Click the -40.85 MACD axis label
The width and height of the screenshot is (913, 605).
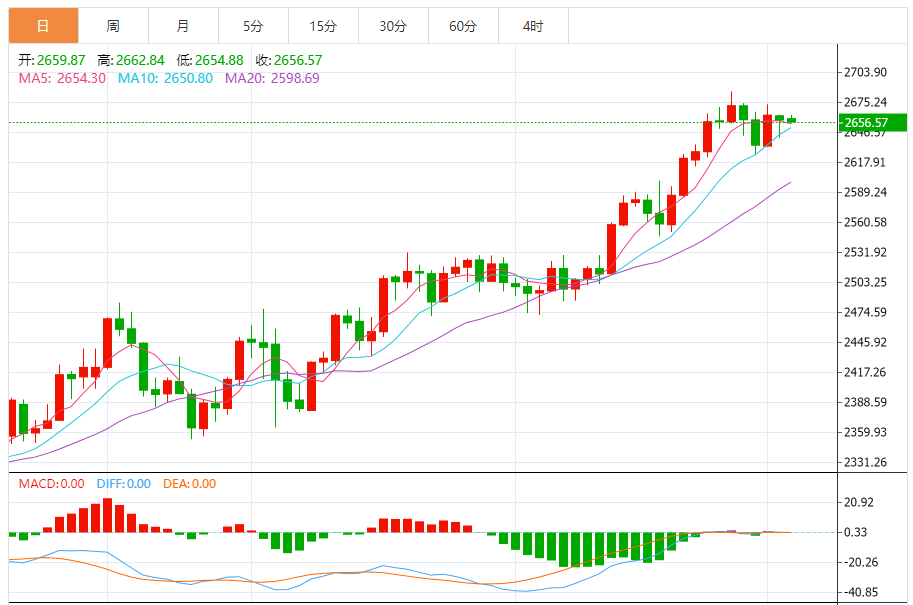pos(861,592)
